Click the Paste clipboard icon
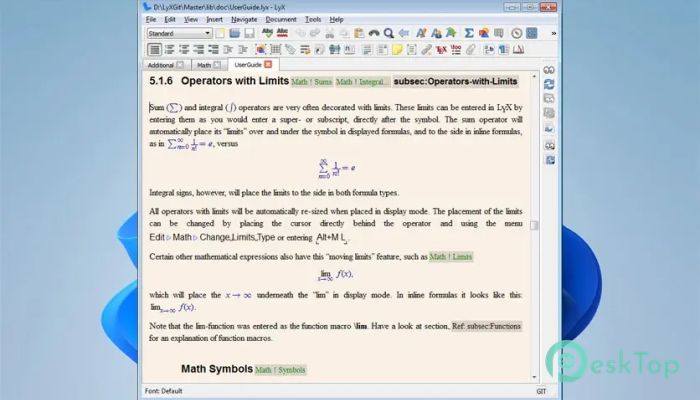Image resolution: width=700 pixels, height=400 pixels. coord(359,33)
